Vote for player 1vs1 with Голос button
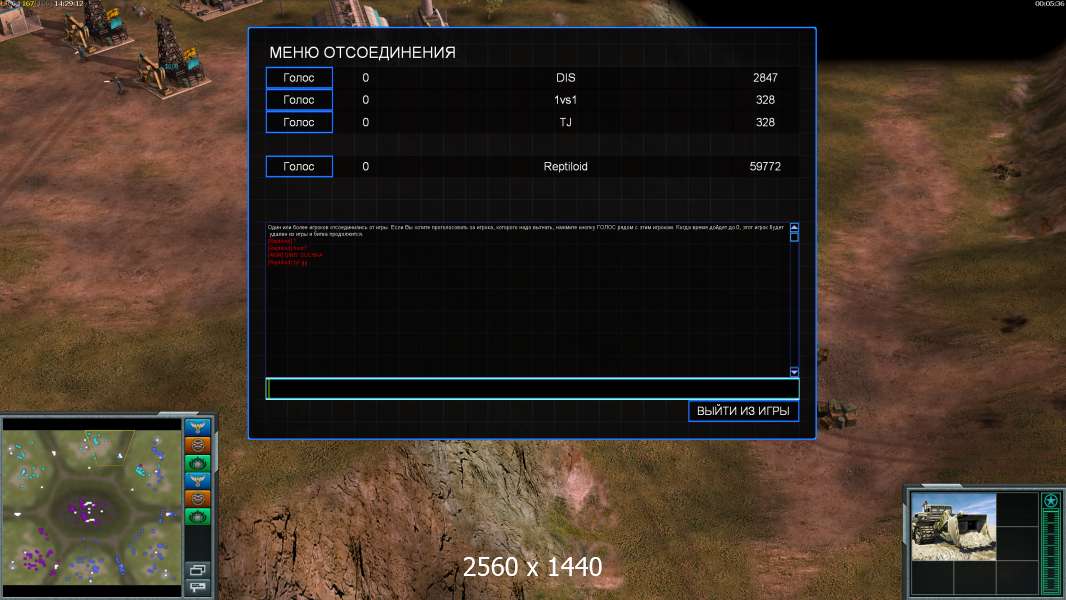1066x600 pixels. pyautogui.click(x=299, y=100)
